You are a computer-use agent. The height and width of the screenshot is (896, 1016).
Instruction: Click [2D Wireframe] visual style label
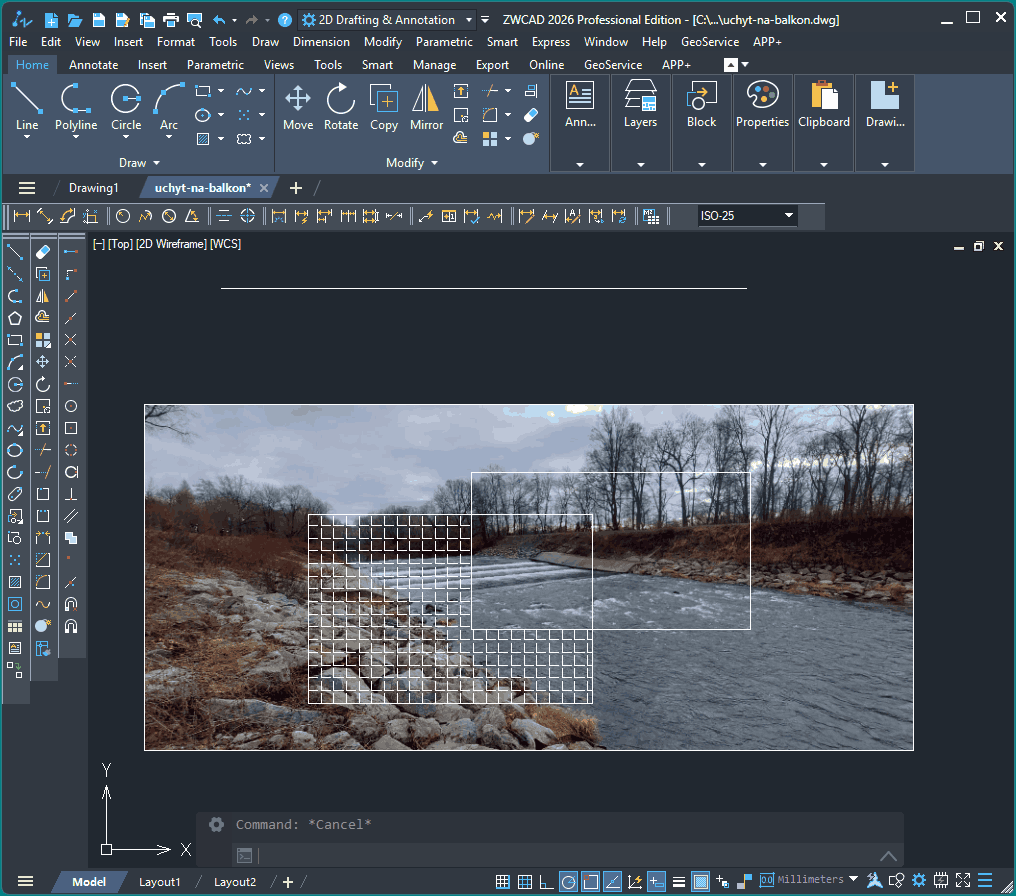[x=171, y=244]
